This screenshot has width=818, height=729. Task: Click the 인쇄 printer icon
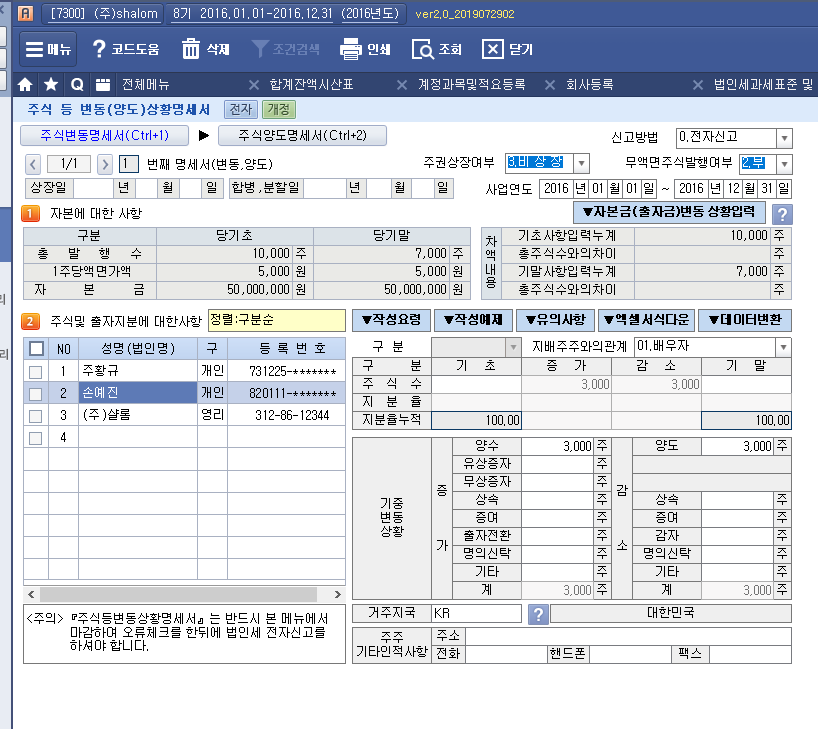[x=350, y=49]
